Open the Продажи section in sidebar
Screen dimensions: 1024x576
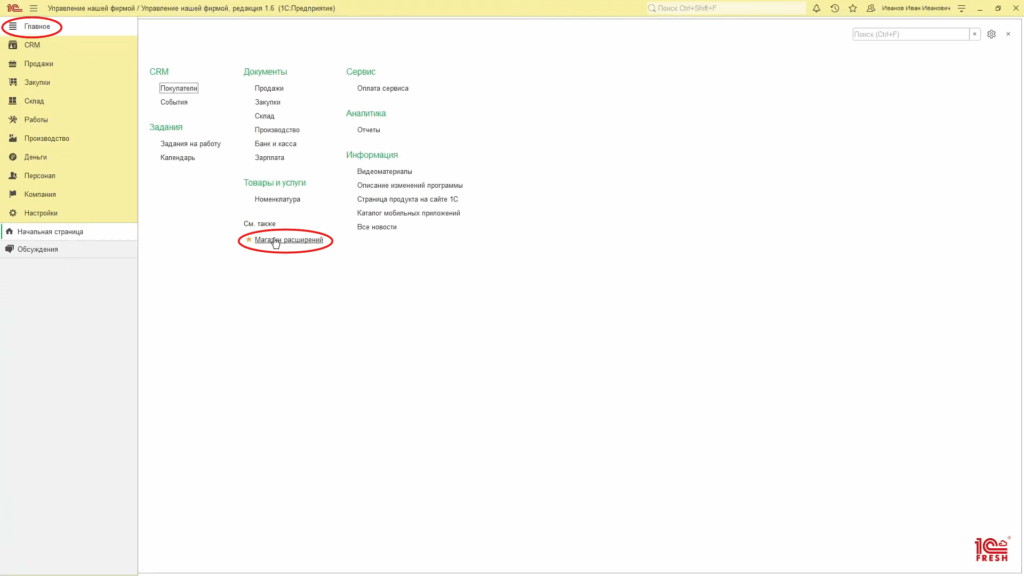(39, 64)
